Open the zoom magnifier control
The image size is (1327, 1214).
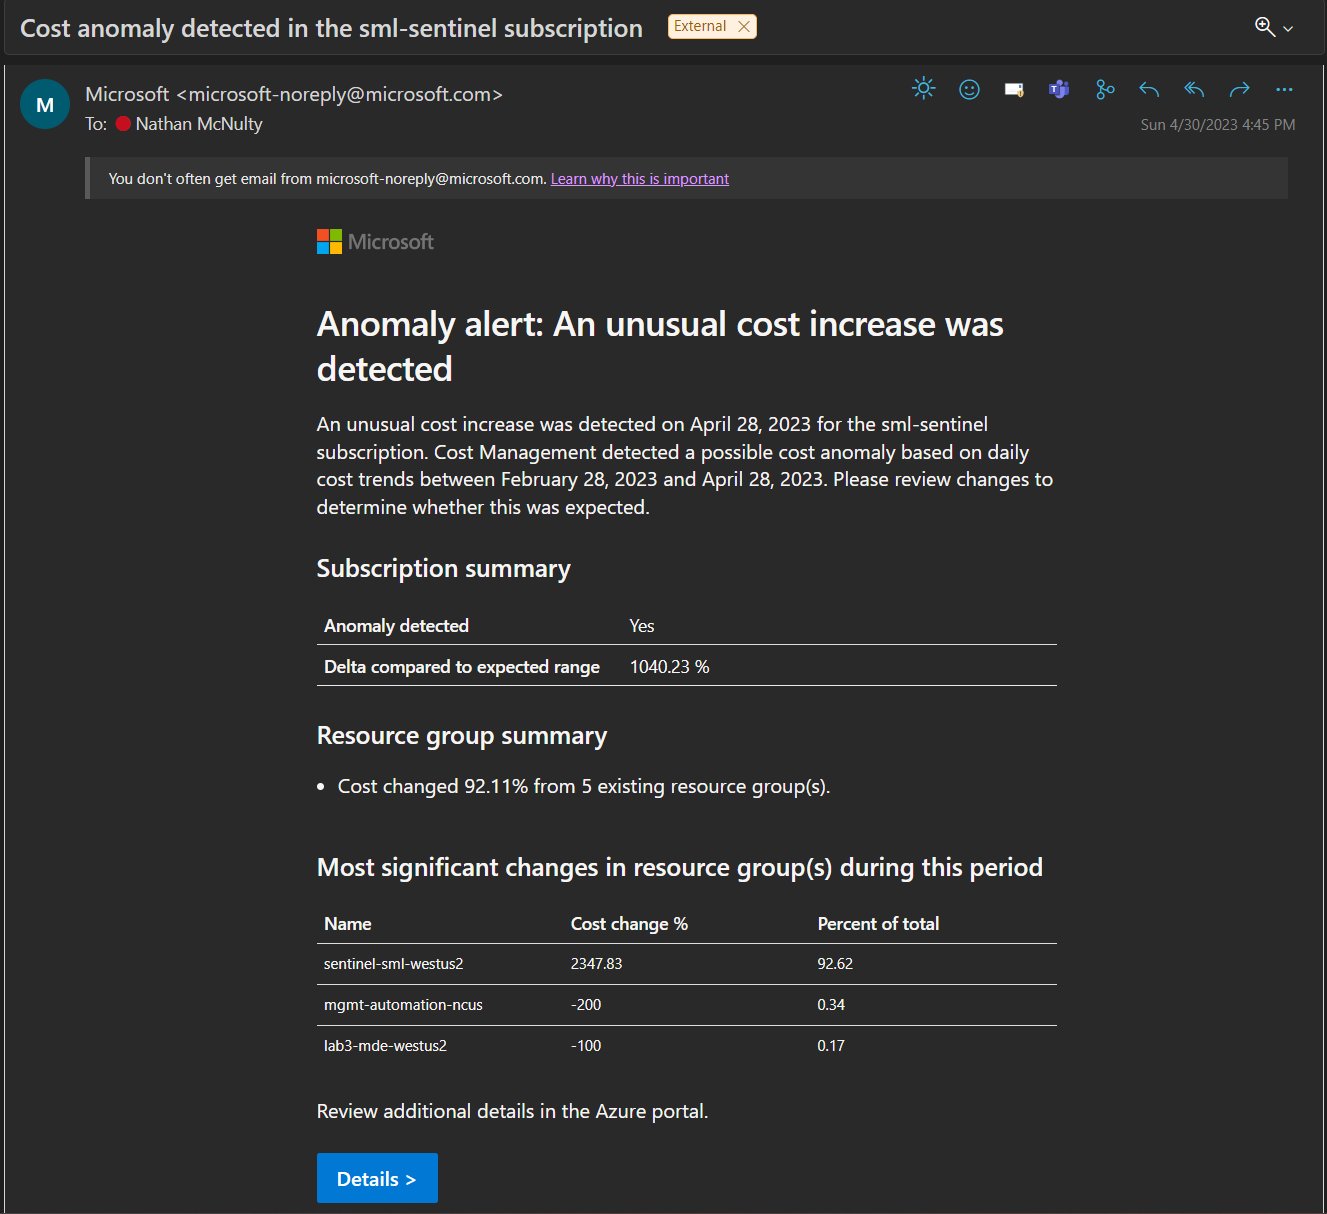(1265, 27)
